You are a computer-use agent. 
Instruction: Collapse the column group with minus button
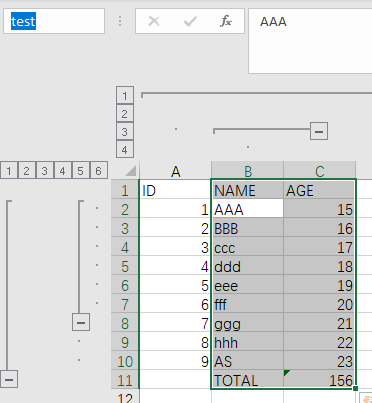point(319,131)
